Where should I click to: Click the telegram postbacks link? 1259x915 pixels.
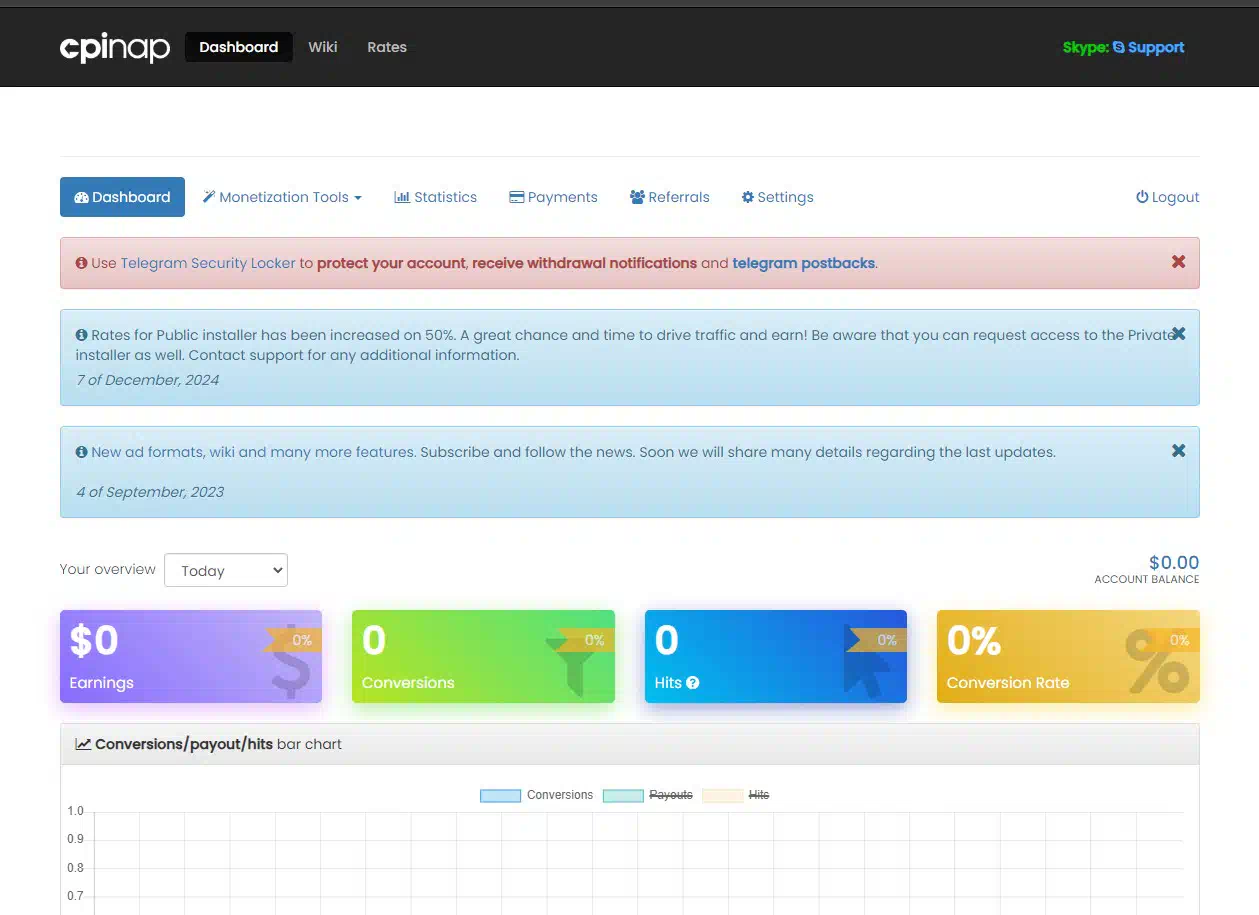point(804,263)
